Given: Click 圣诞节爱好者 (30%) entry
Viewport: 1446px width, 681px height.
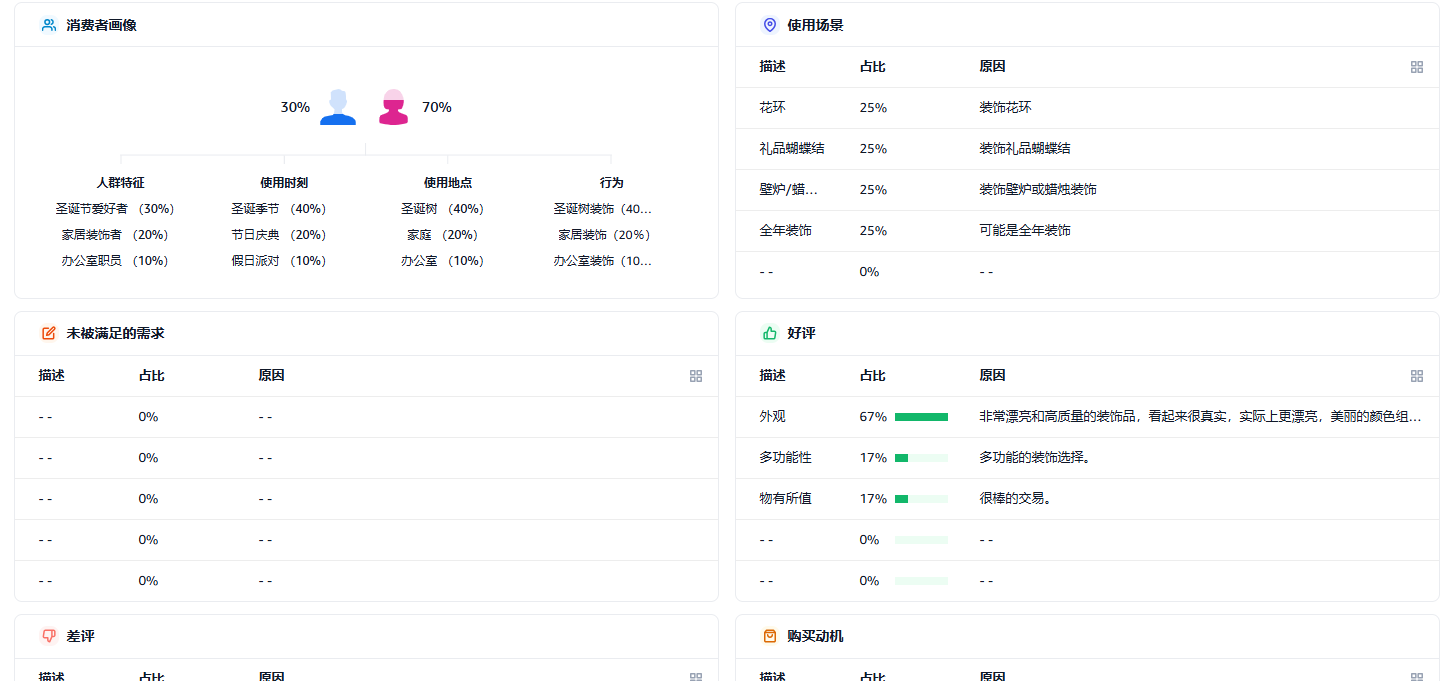Looking at the screenshot, I should pos(115,209).
